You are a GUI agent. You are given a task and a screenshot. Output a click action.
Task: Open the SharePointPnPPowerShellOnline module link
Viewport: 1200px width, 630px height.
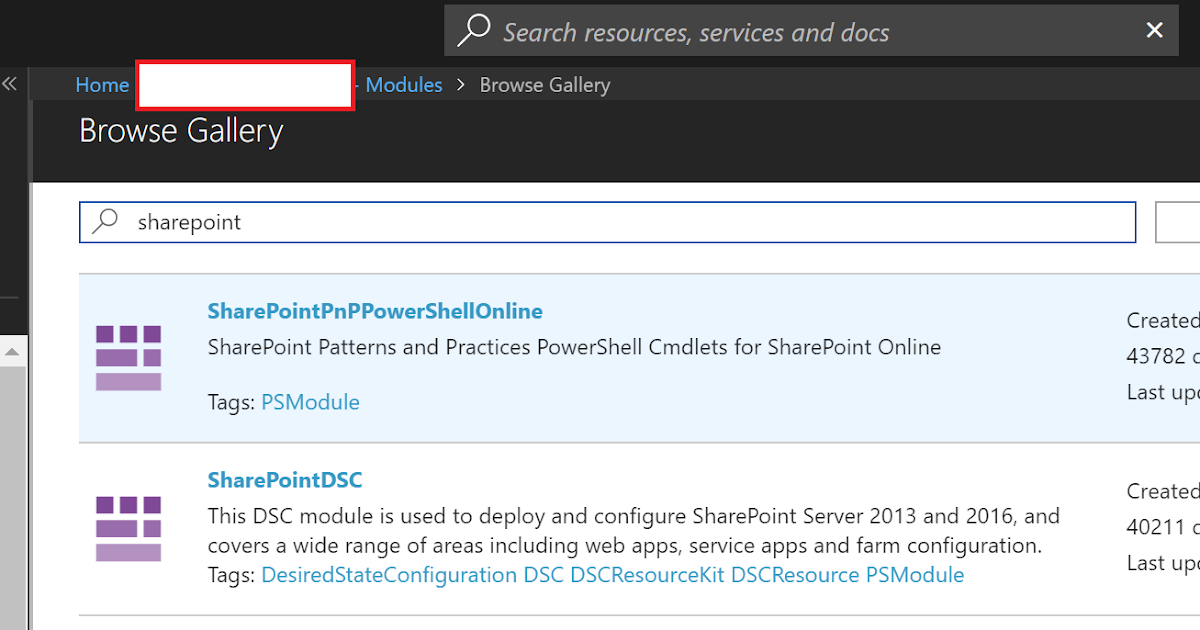375,311
